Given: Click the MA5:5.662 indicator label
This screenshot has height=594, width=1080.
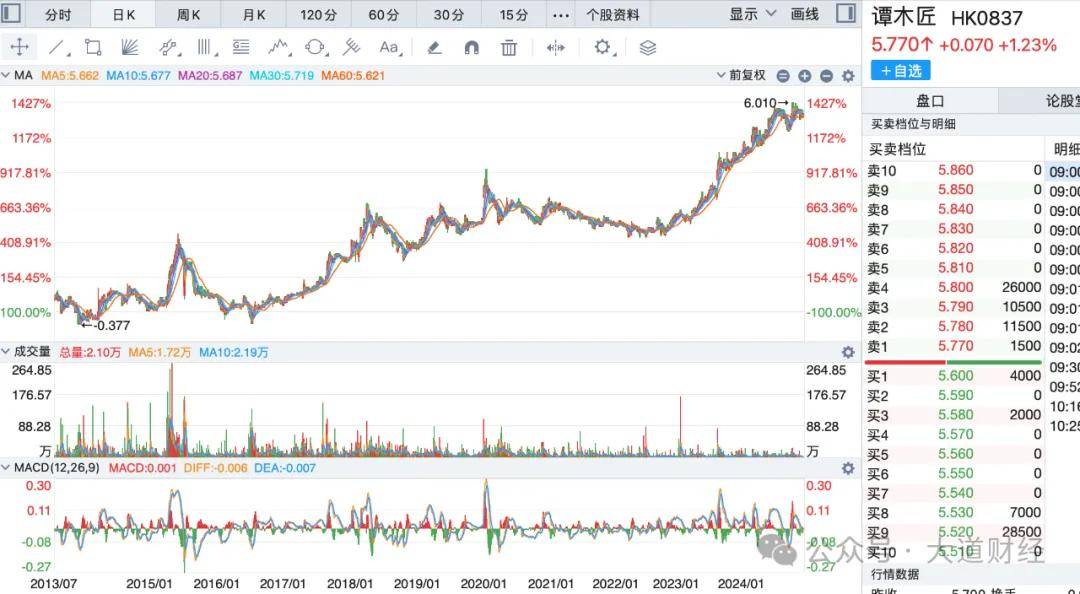Looking at the screenshot, I should (70, 76).
